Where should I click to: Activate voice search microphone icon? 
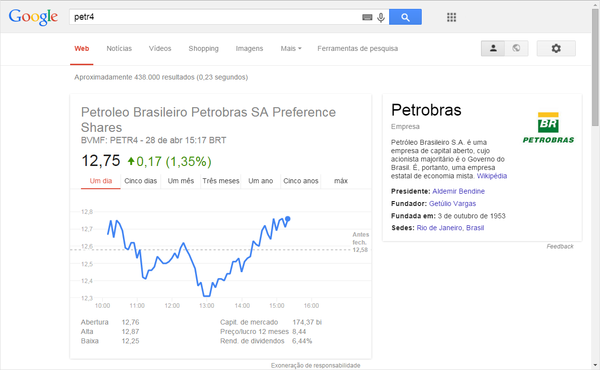[x=381, y=17]
